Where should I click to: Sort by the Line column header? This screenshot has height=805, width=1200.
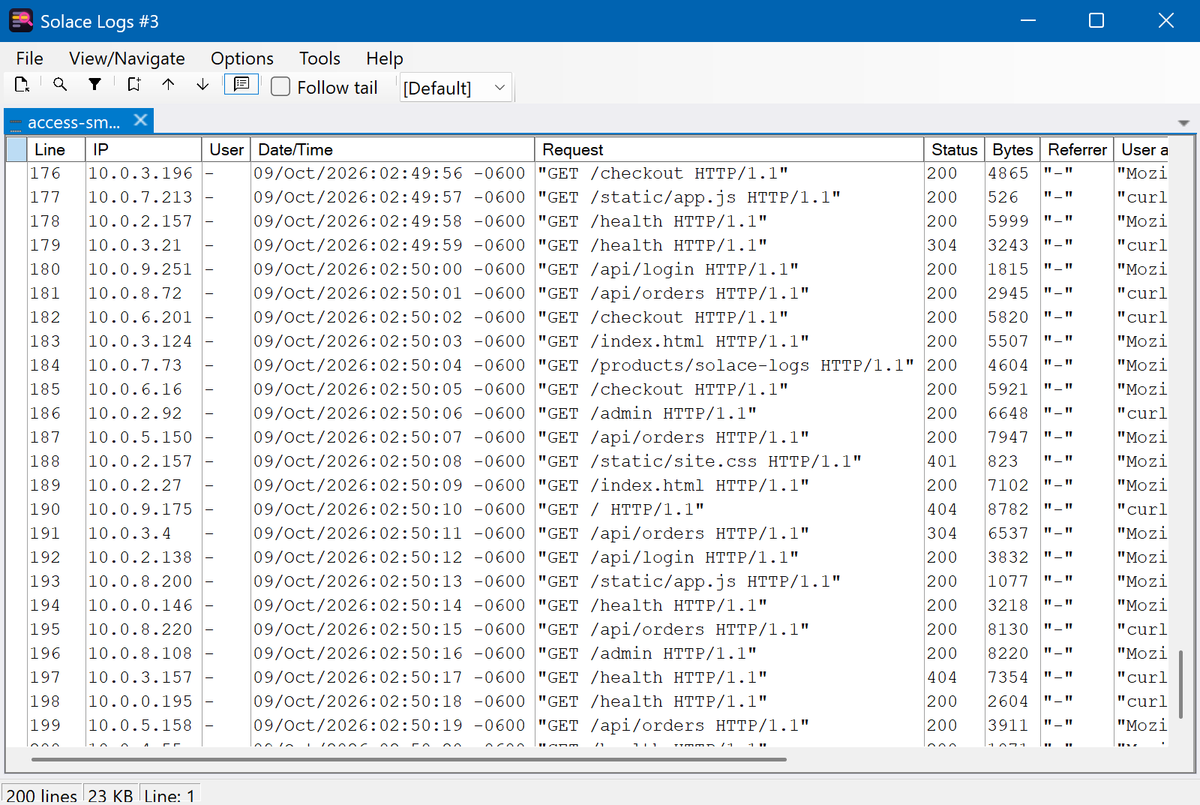pyautogui.click(x=57, y=149)
